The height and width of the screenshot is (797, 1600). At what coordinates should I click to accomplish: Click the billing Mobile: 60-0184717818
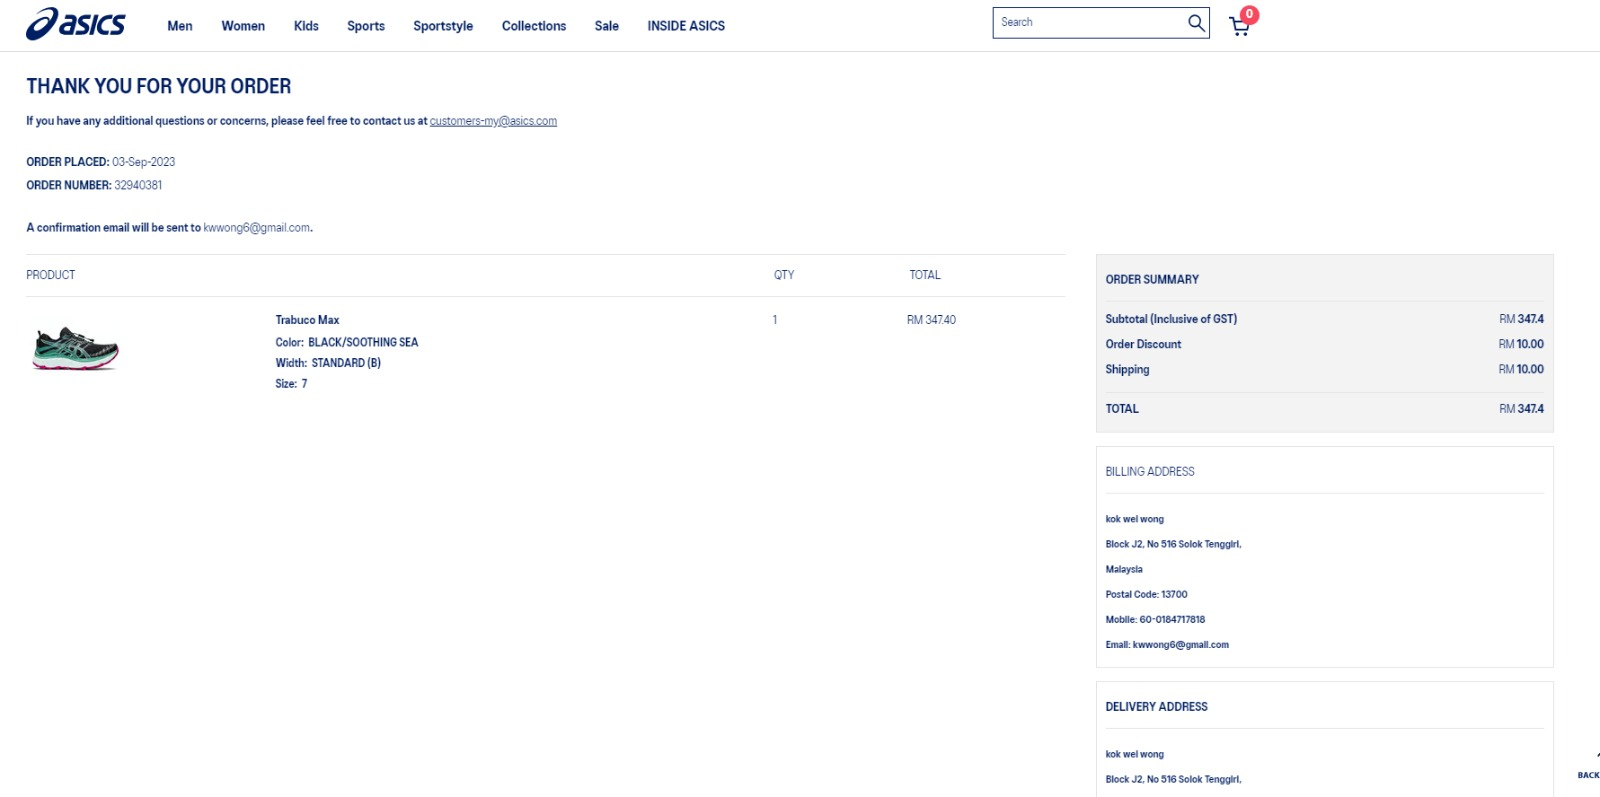coord(1155,619)
